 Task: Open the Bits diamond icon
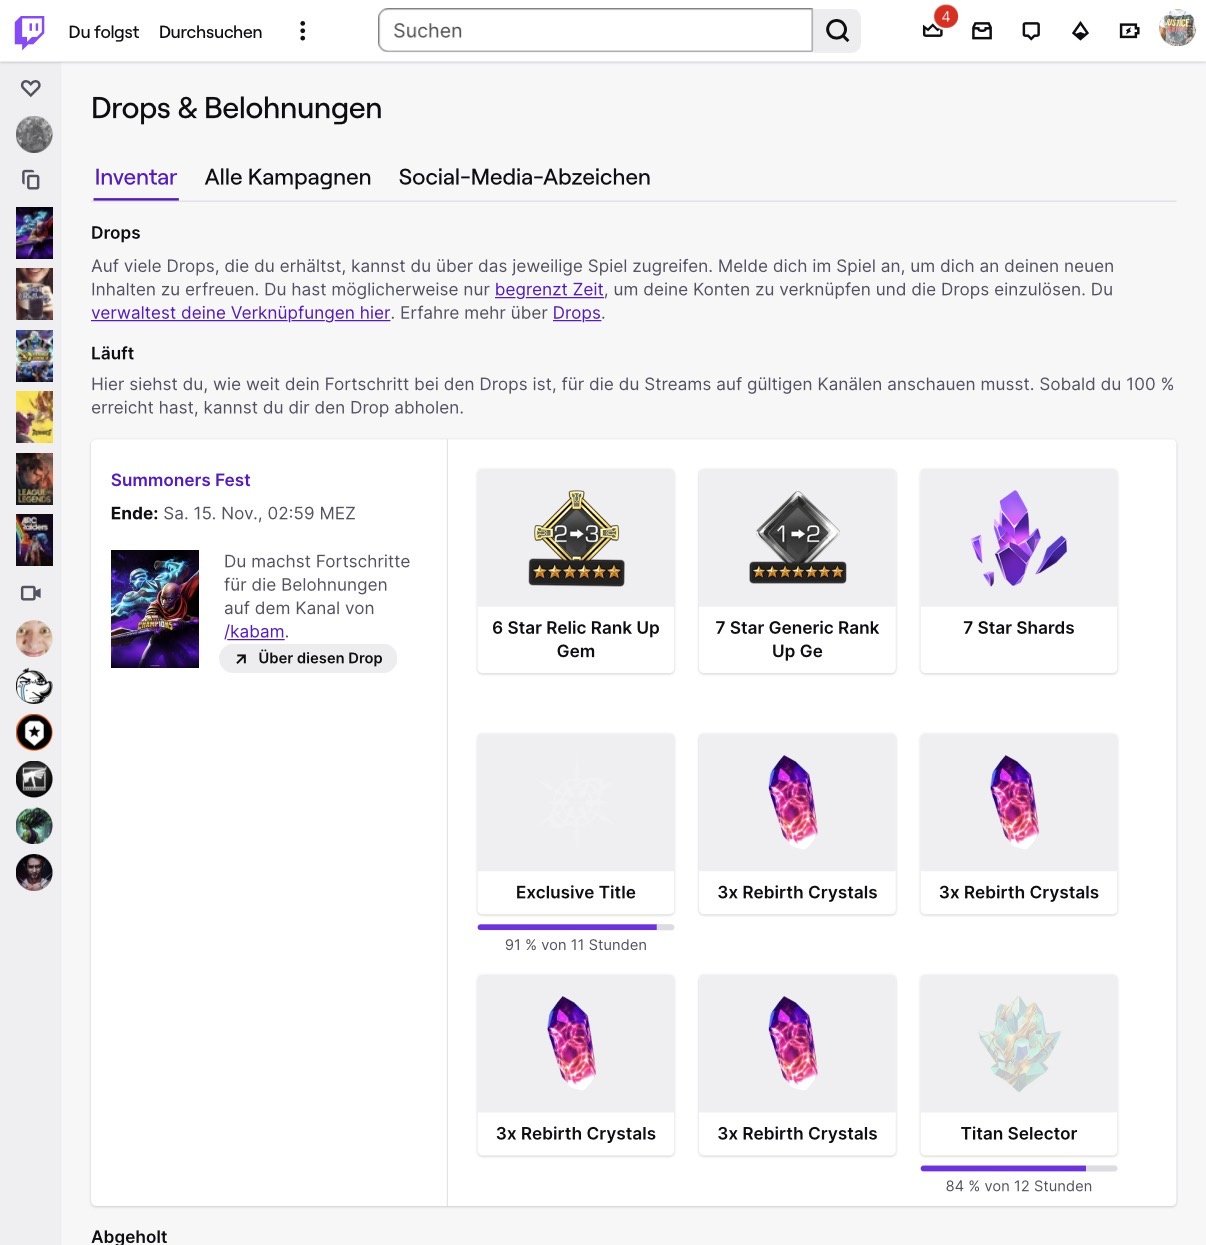[1080, 31]
